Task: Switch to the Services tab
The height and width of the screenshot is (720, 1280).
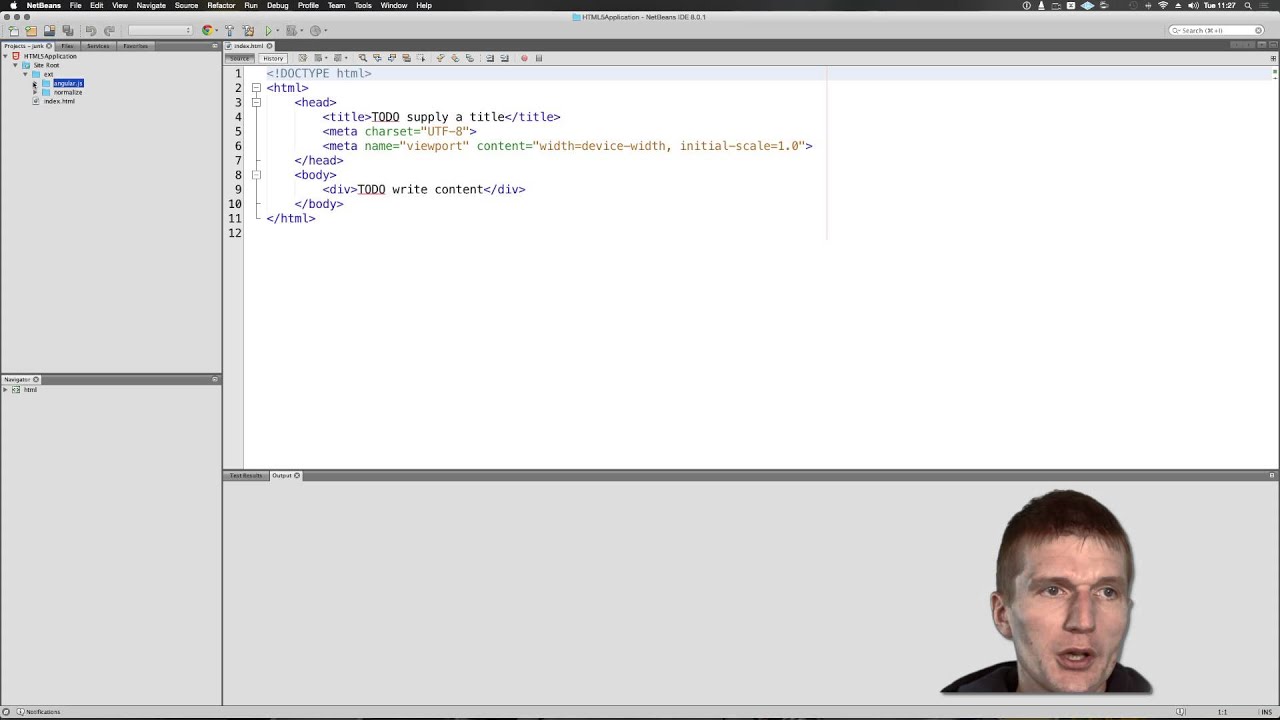Action: coord(98,46)
